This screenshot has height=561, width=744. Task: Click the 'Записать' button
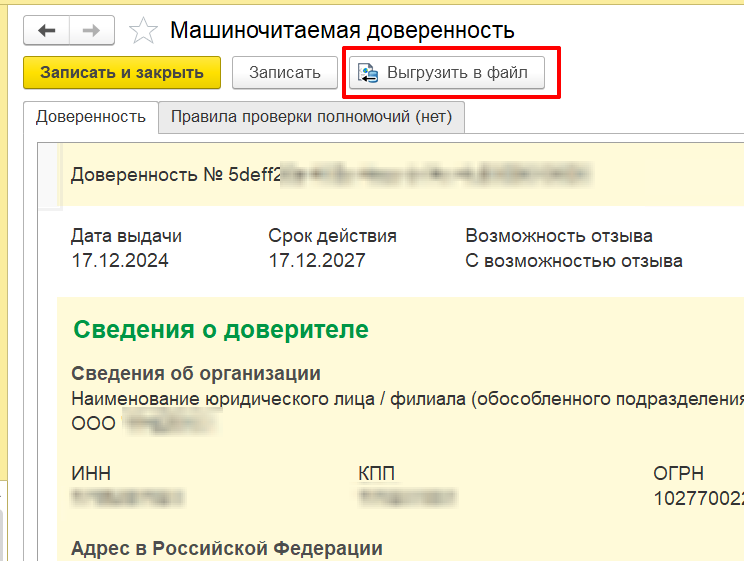tap(285, 73)
